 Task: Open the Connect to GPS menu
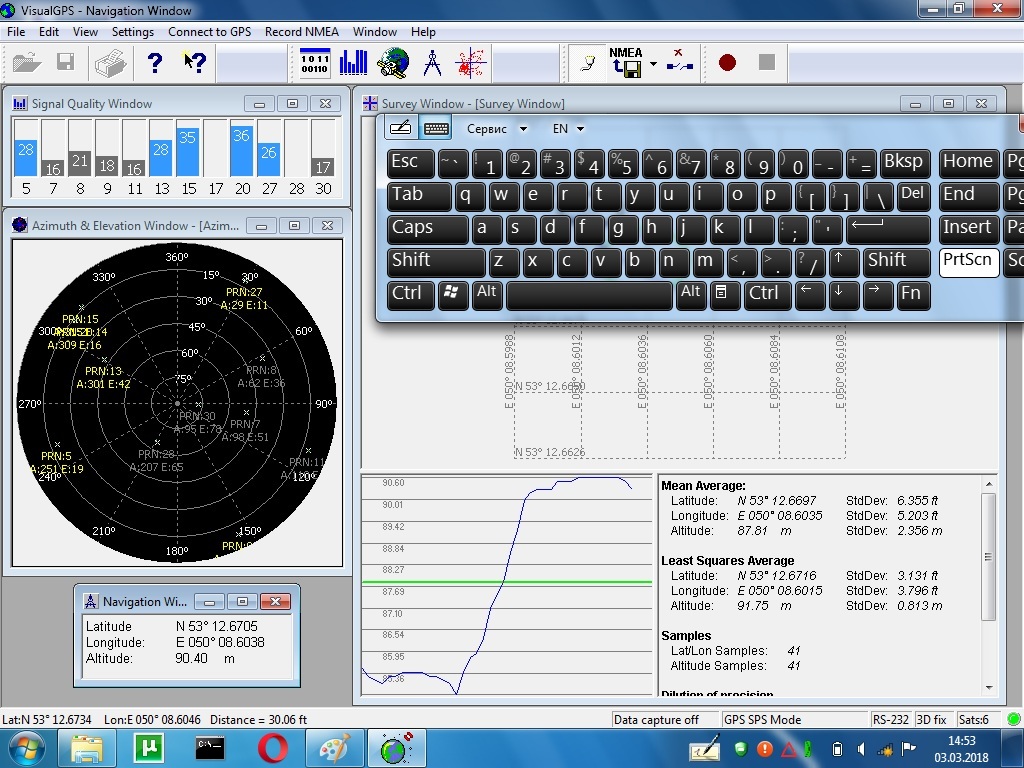tap(209, 31)
